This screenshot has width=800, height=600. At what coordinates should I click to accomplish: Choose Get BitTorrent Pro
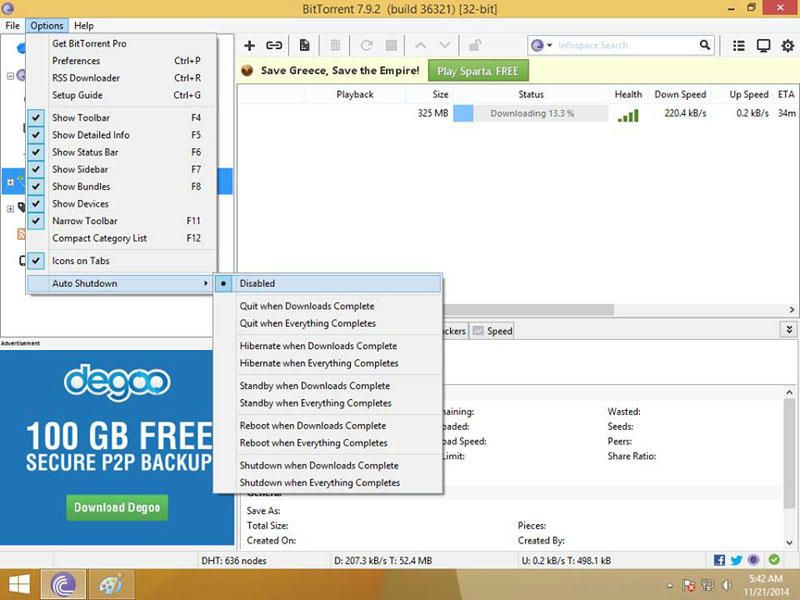[121, 44]
